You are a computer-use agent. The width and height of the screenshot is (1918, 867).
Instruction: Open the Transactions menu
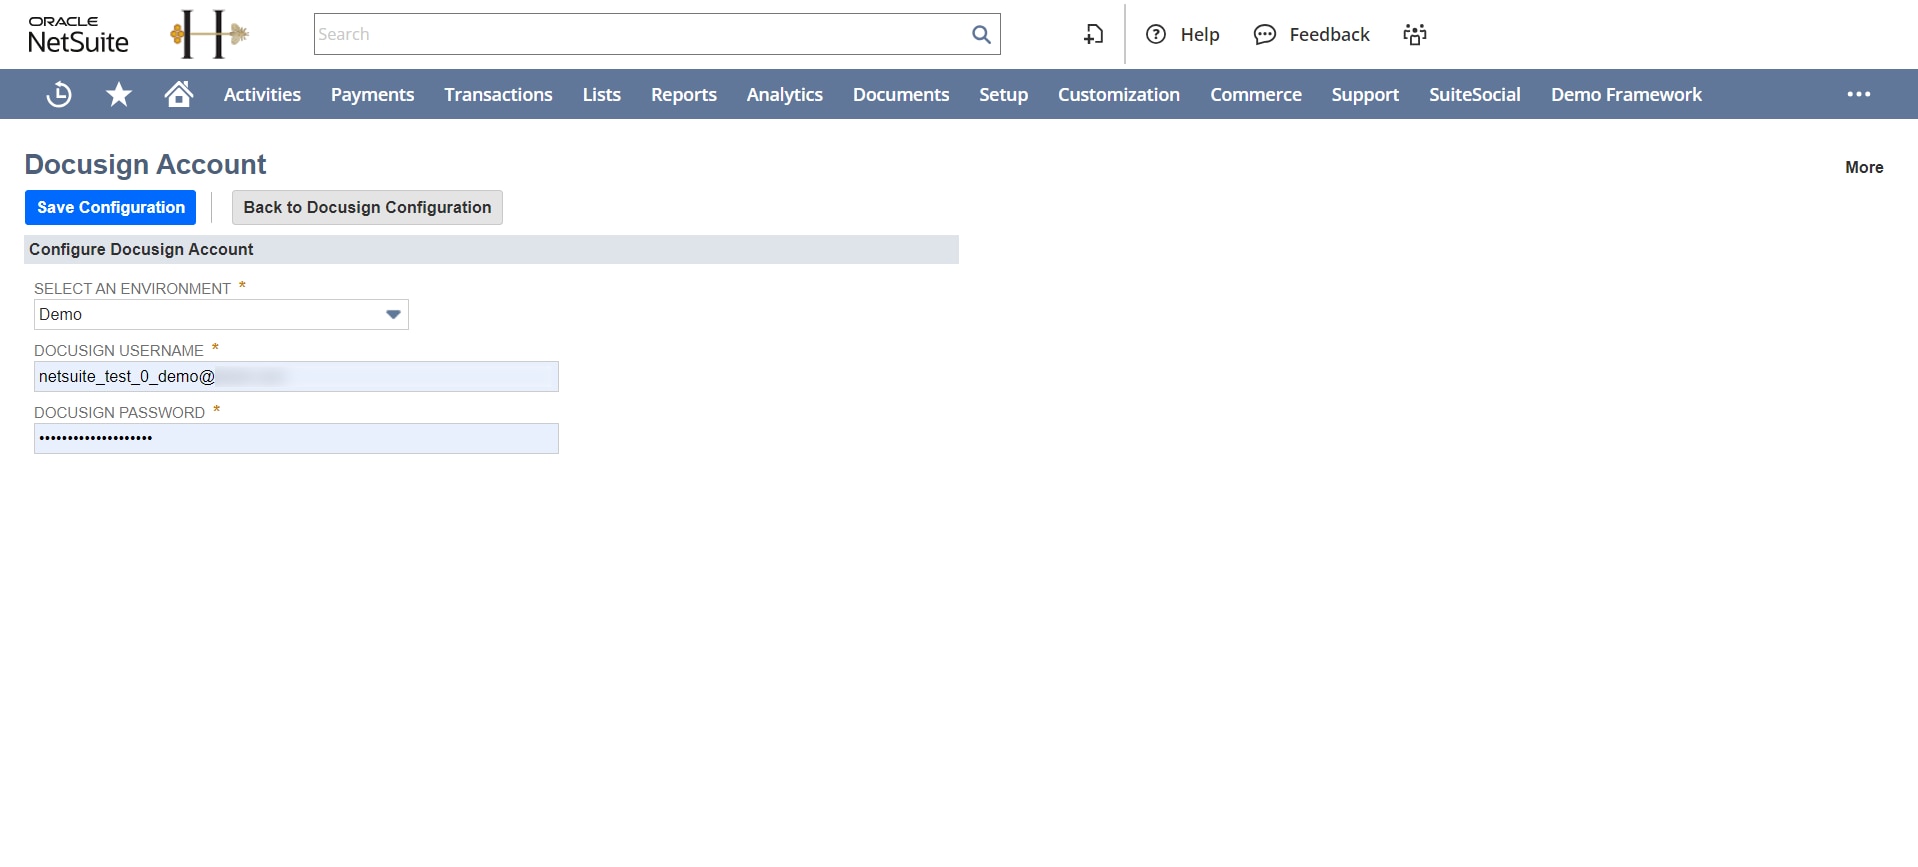498,94
